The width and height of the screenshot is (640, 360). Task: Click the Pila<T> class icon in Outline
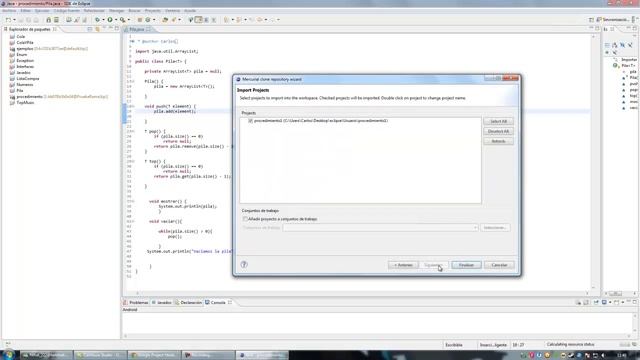click(615, 65)
